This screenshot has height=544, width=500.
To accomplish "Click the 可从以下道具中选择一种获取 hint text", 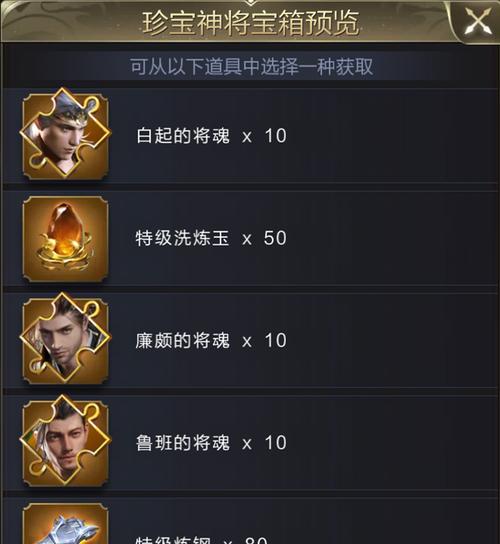I will (x=252, y=66).
